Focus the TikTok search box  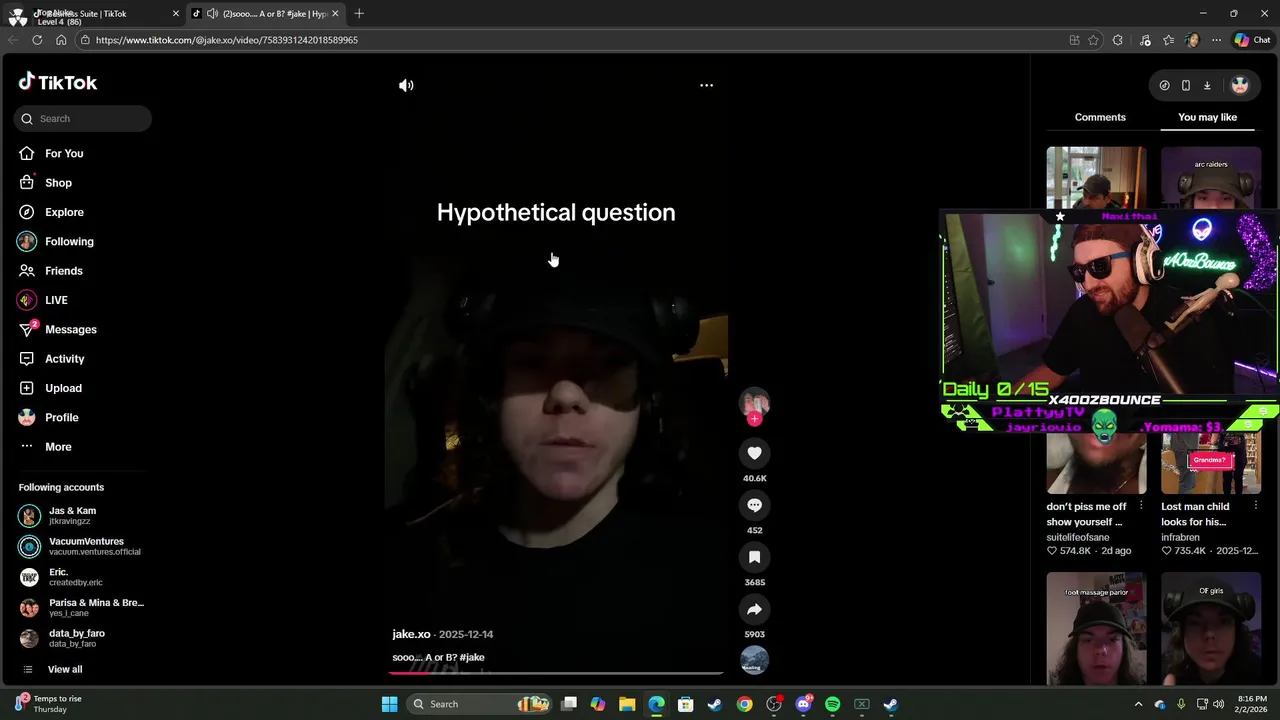[83, 118]
